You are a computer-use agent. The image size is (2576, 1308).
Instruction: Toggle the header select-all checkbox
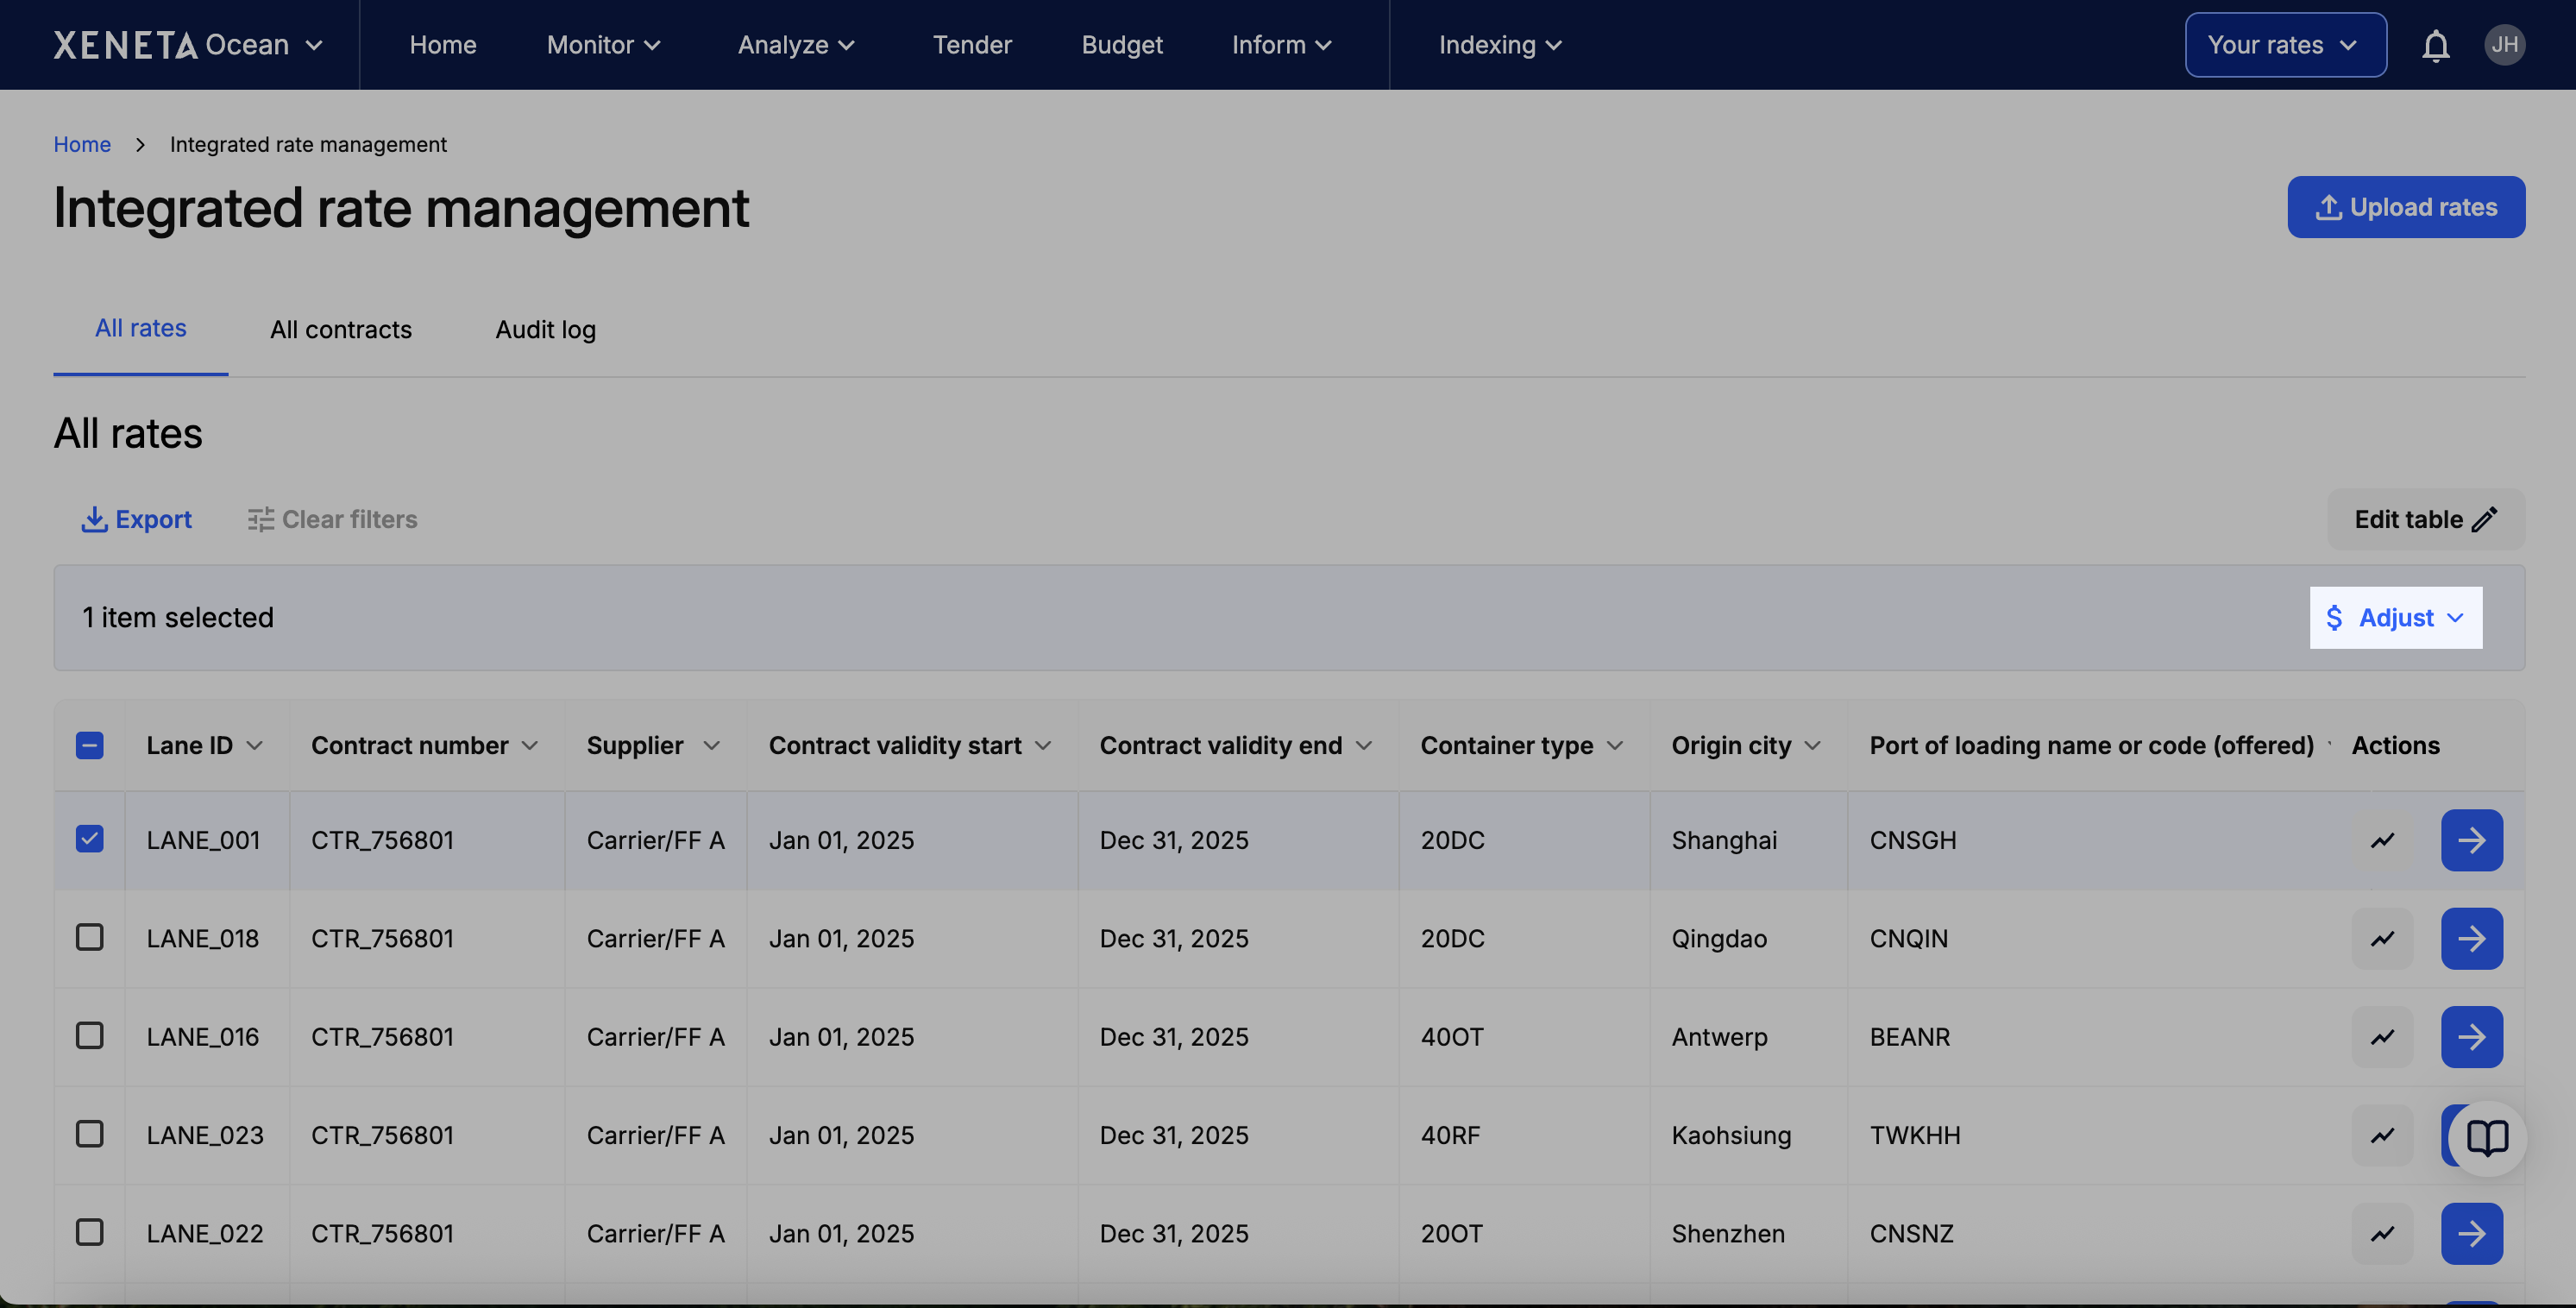pyautogui.click(x=89, y=745)
